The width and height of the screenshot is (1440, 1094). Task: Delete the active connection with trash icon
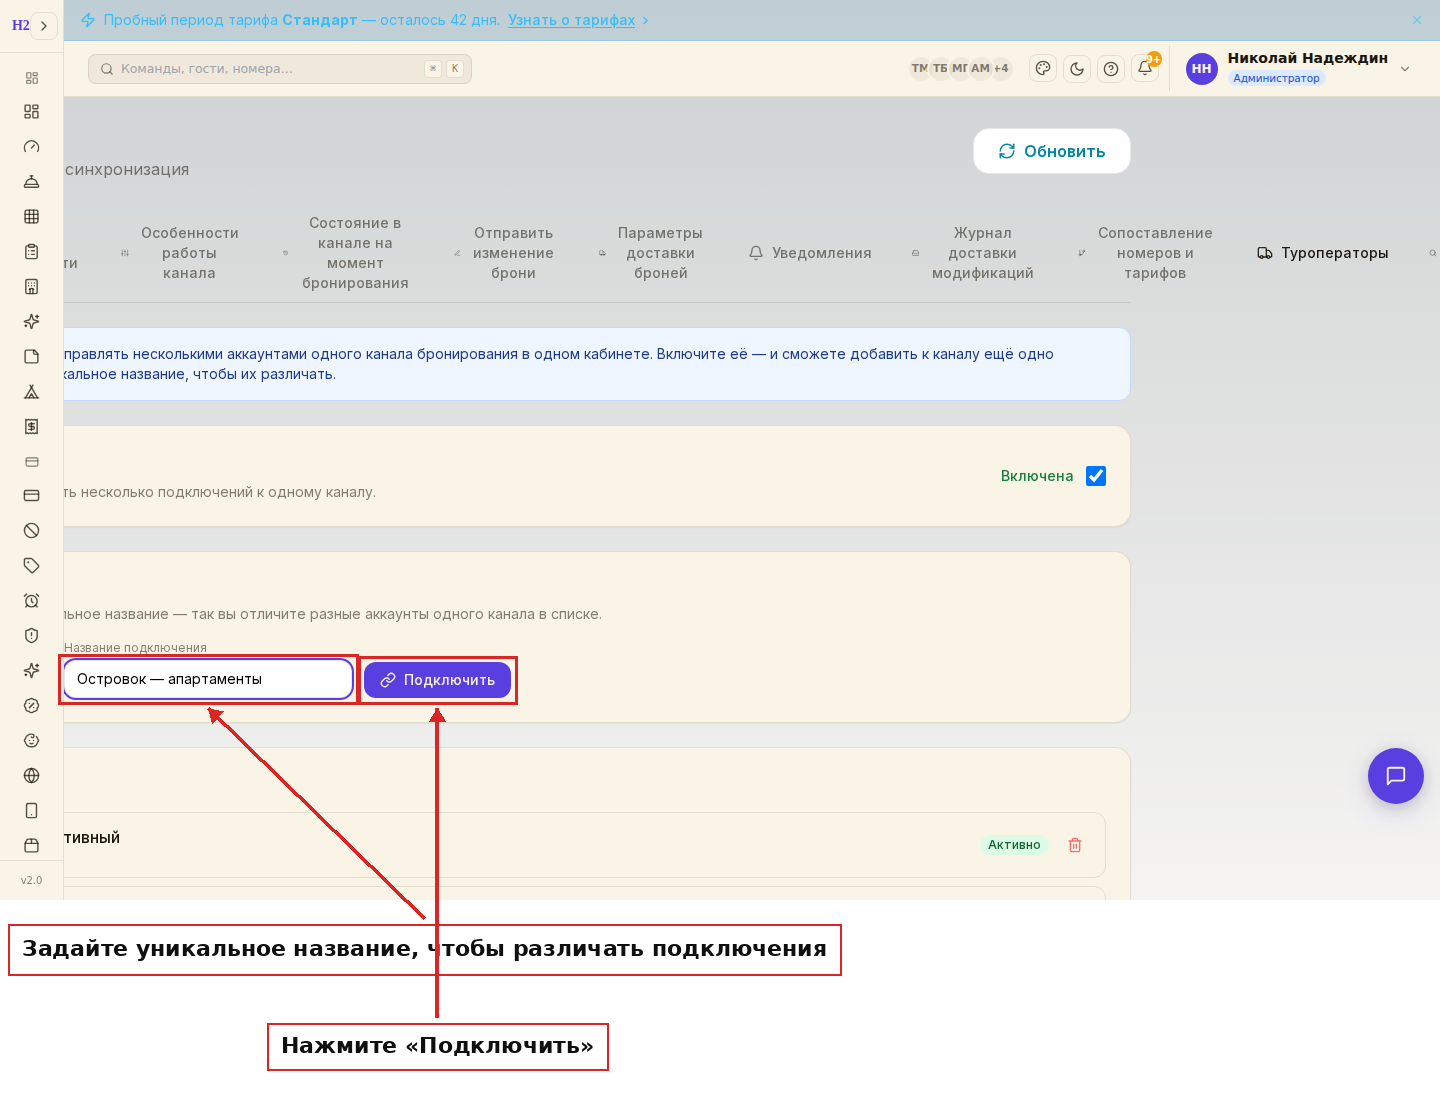1075,845
